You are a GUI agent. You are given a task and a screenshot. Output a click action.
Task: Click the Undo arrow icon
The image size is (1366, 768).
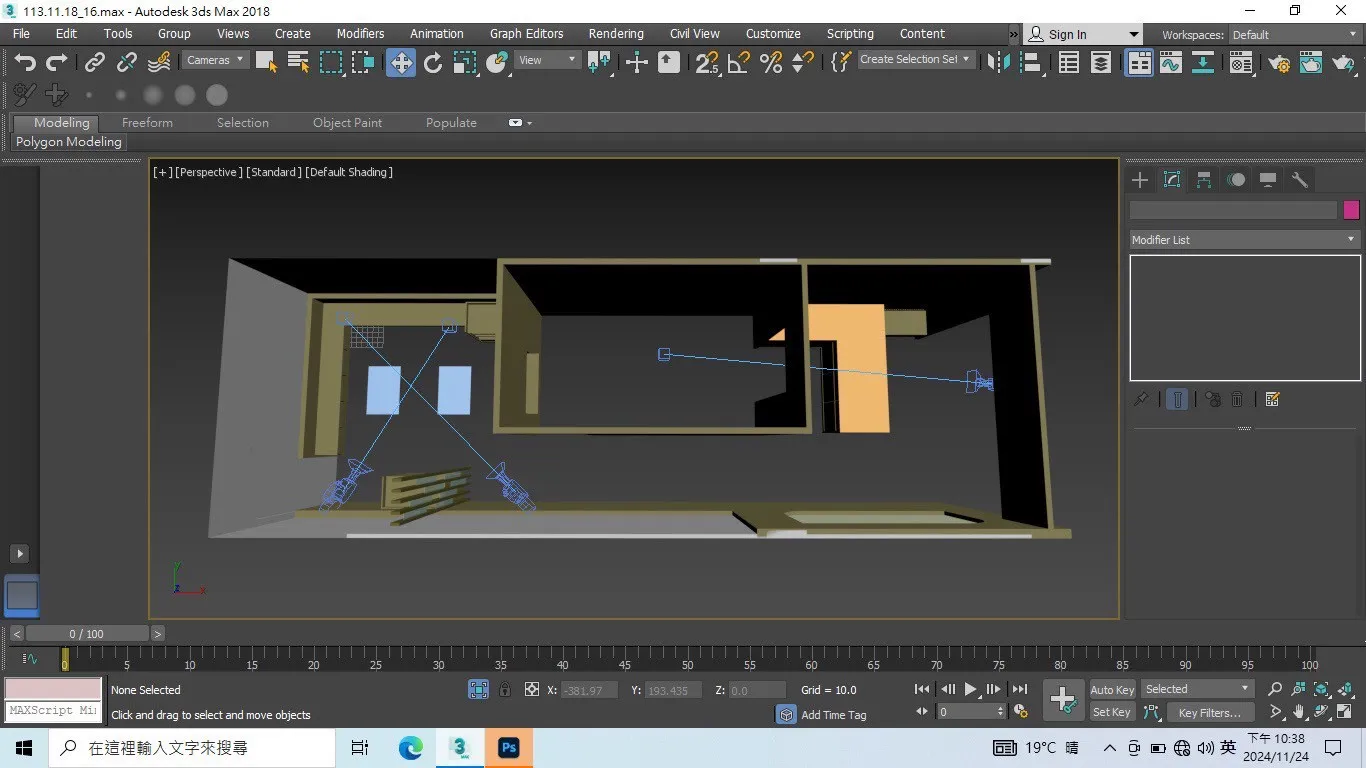[25, 62]
